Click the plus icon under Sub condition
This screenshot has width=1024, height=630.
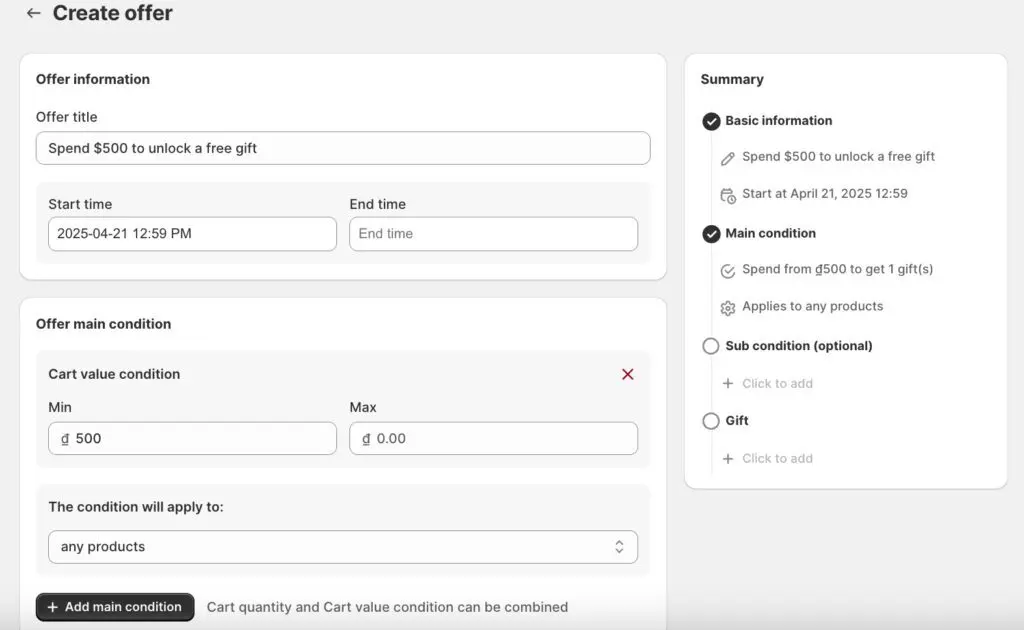click(x=728, y=384)
